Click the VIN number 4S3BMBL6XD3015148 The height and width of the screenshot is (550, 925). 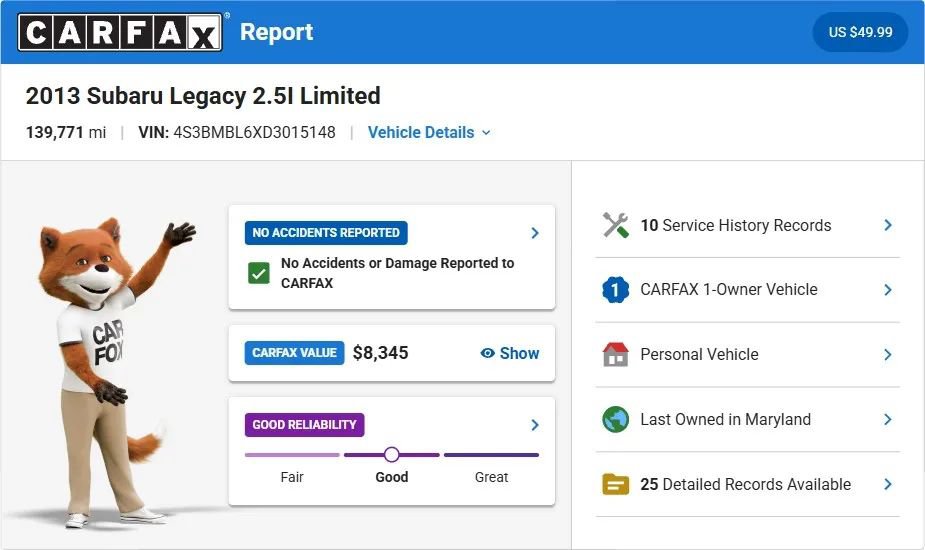point(254,132)
